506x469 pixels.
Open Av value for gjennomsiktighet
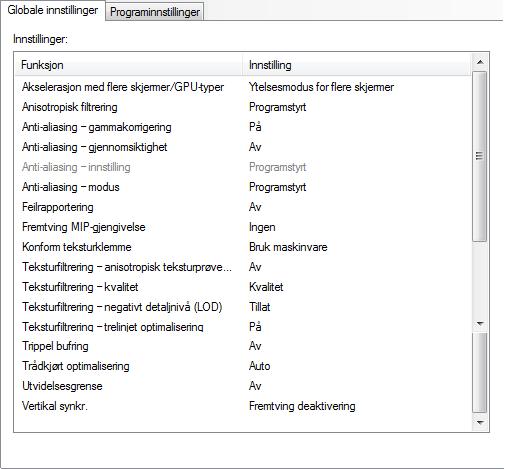click(x=255, y=147)
